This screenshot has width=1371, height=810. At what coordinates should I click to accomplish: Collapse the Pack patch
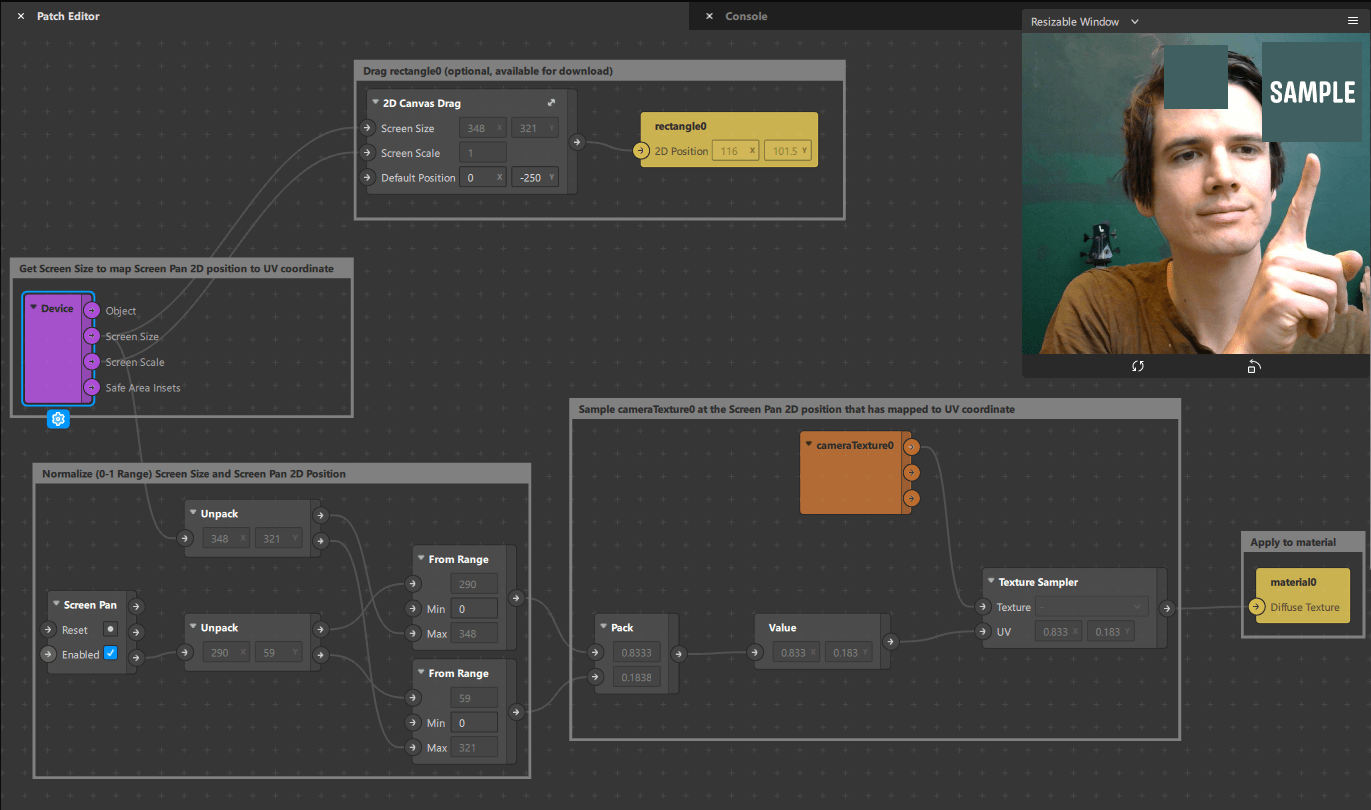tap(603, 628)
